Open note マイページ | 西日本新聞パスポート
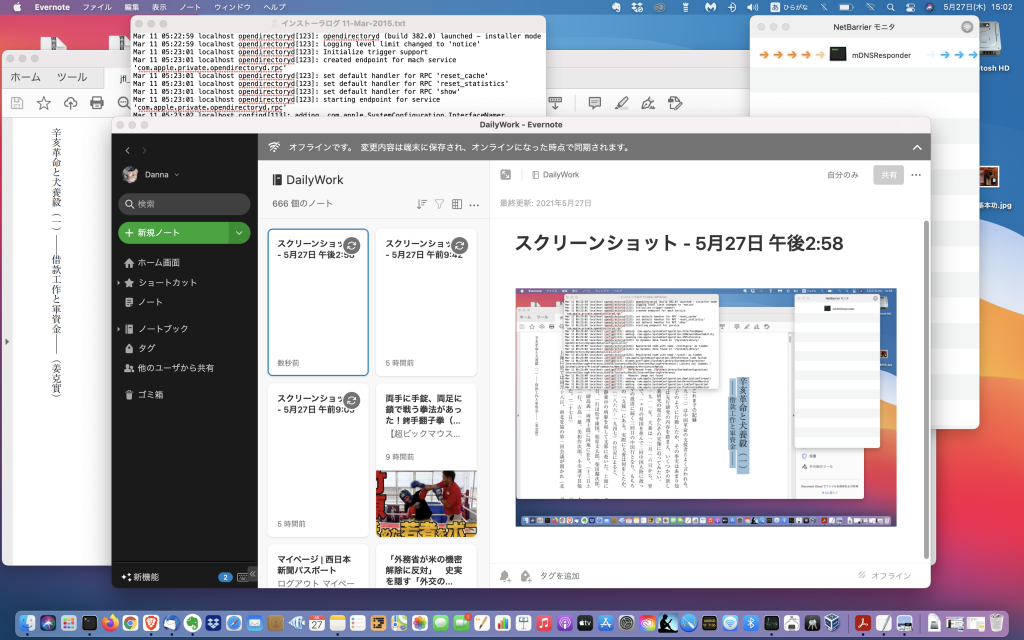This screenshot has width=1024, height=640. coord(318,567)
